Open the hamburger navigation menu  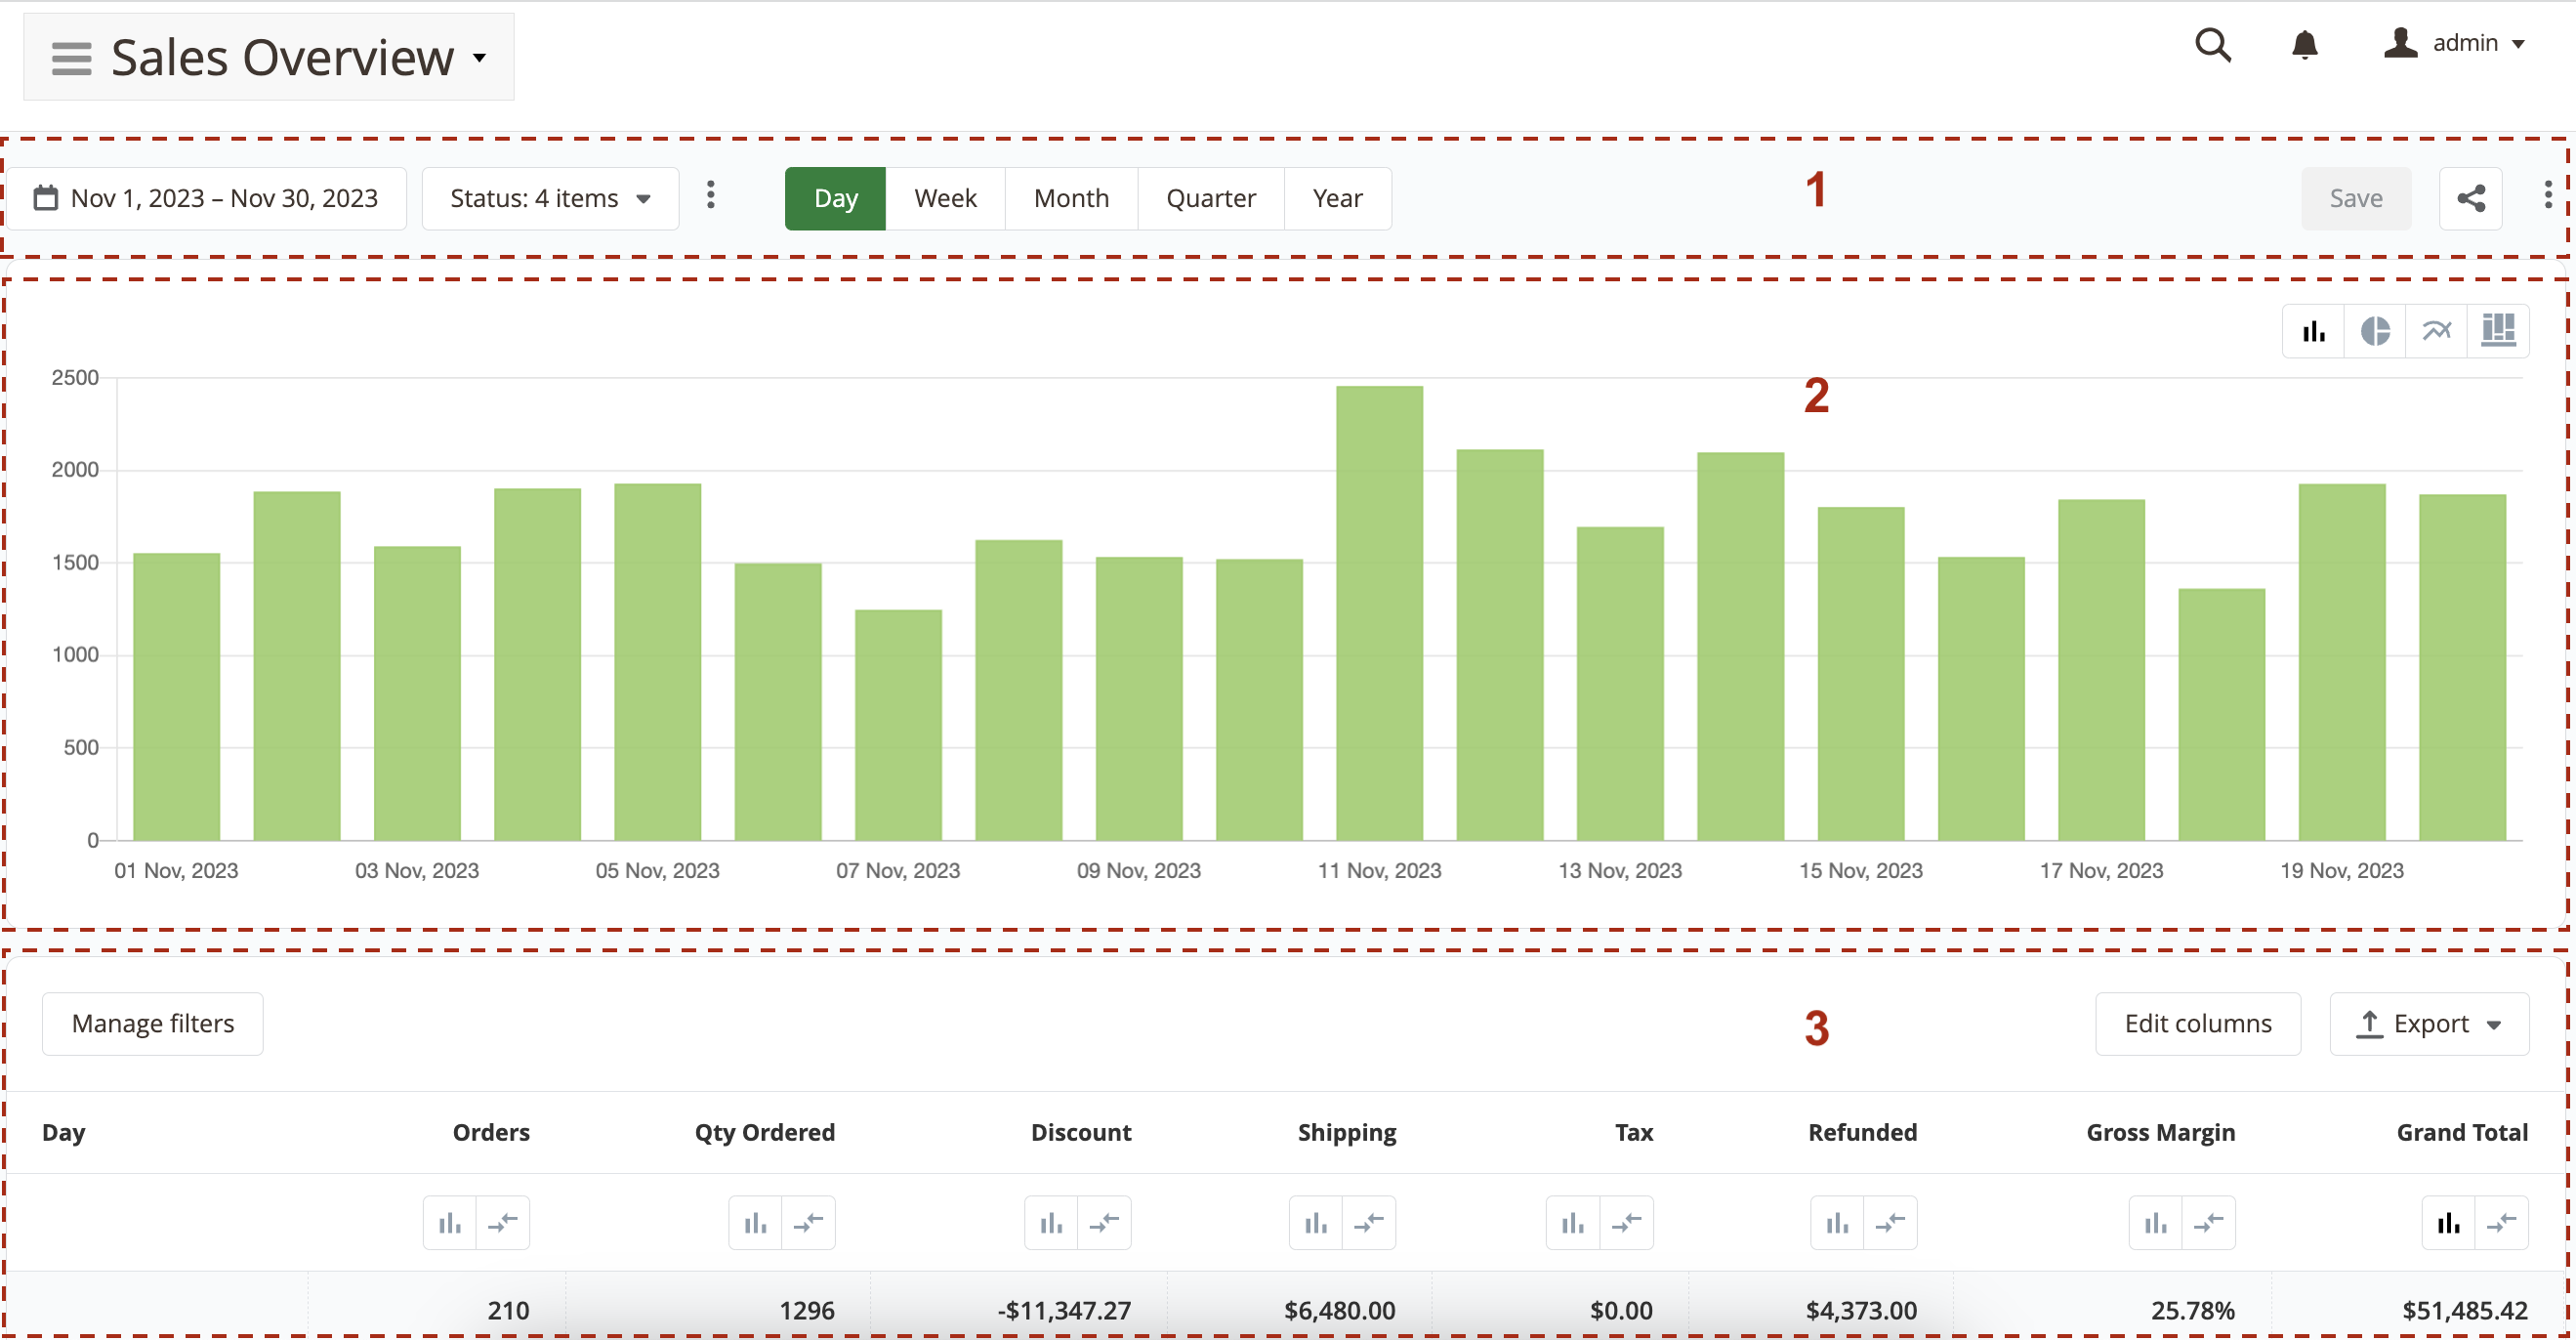pos(71,57)
